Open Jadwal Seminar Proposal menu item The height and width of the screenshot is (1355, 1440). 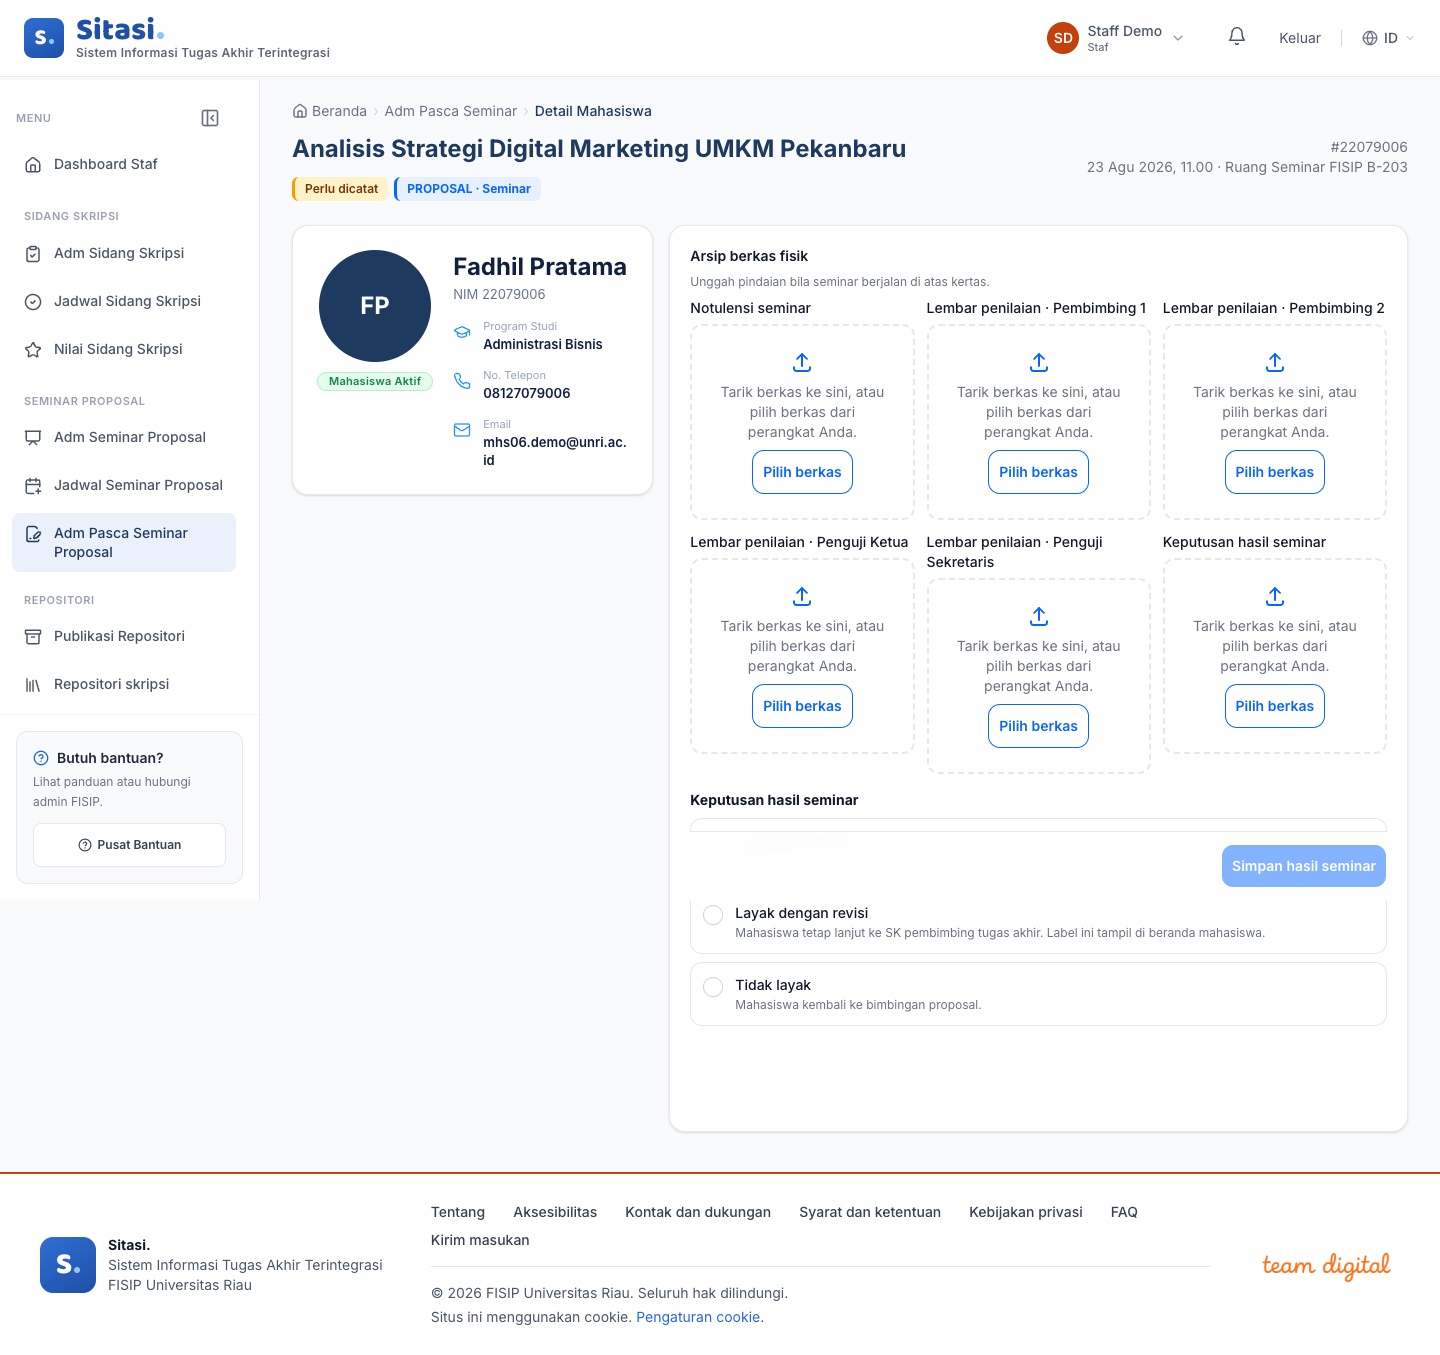coord(124,485)
